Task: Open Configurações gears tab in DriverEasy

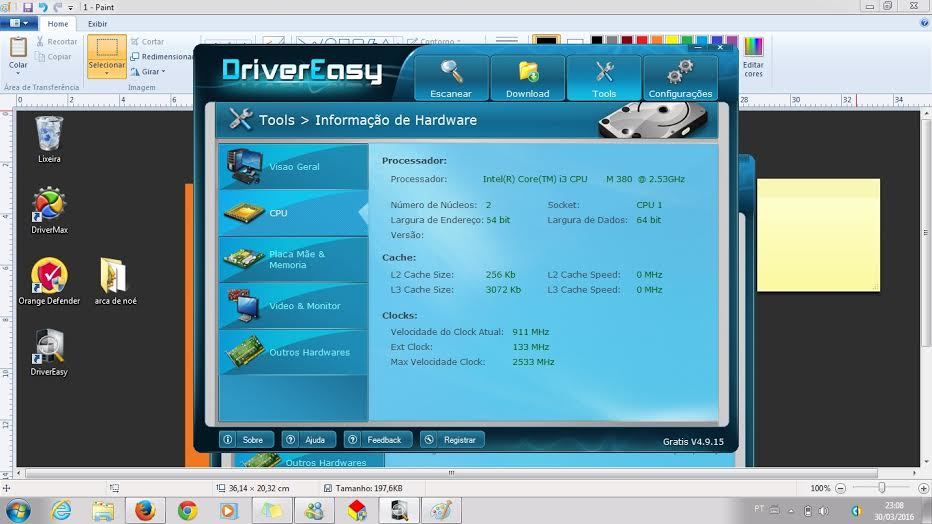Action: 680,78
